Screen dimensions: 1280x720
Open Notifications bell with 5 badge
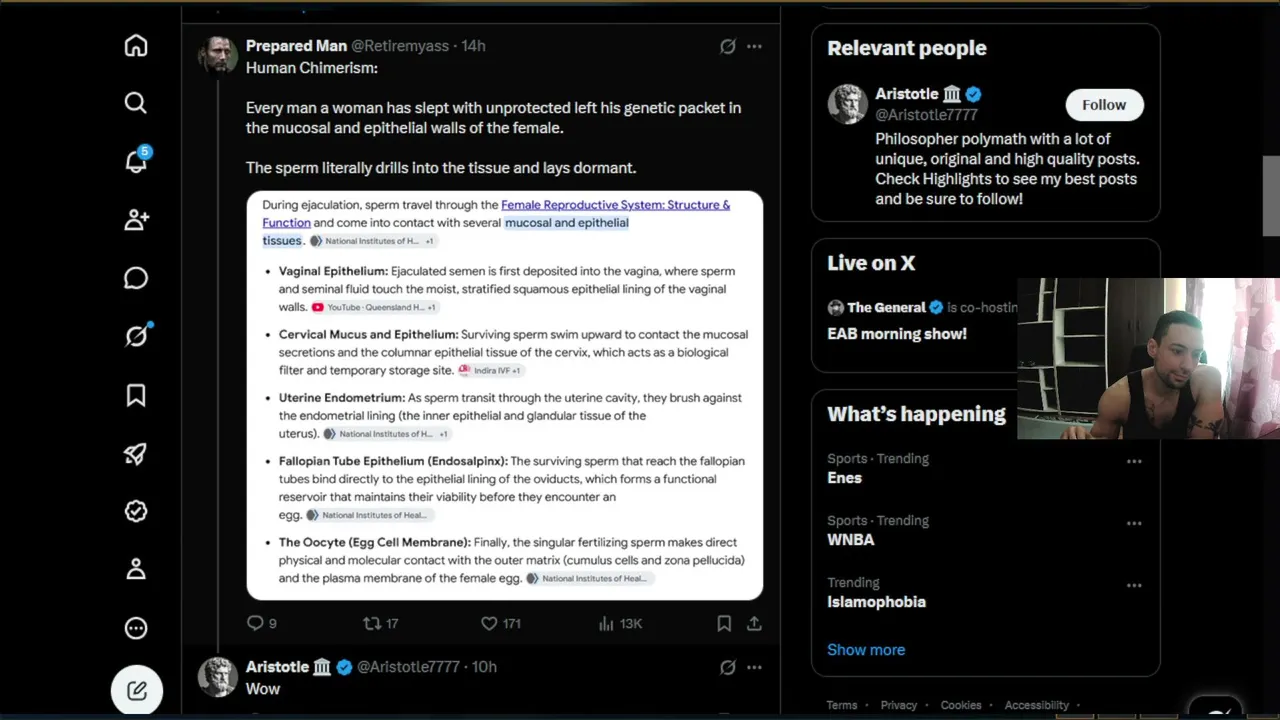pyautogui.click(x=136, y=161)
